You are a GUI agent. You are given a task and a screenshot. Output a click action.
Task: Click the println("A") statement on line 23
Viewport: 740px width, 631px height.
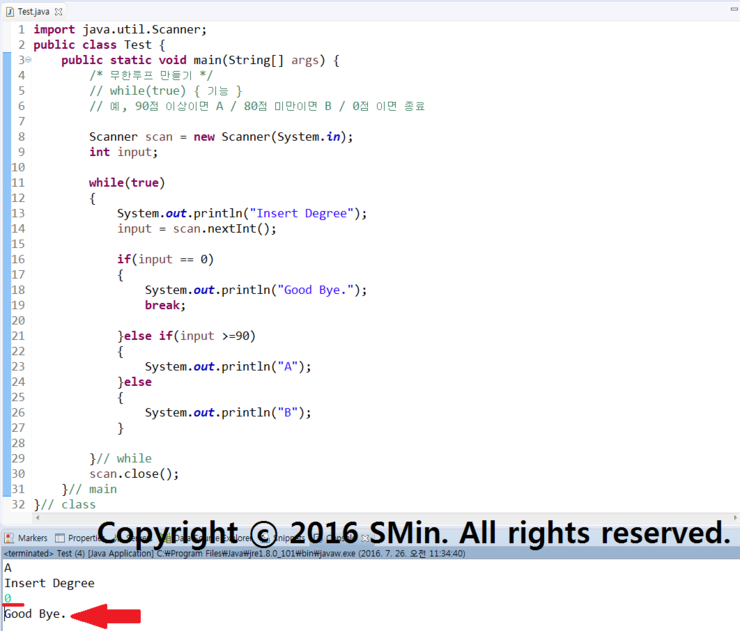[228, 367]
